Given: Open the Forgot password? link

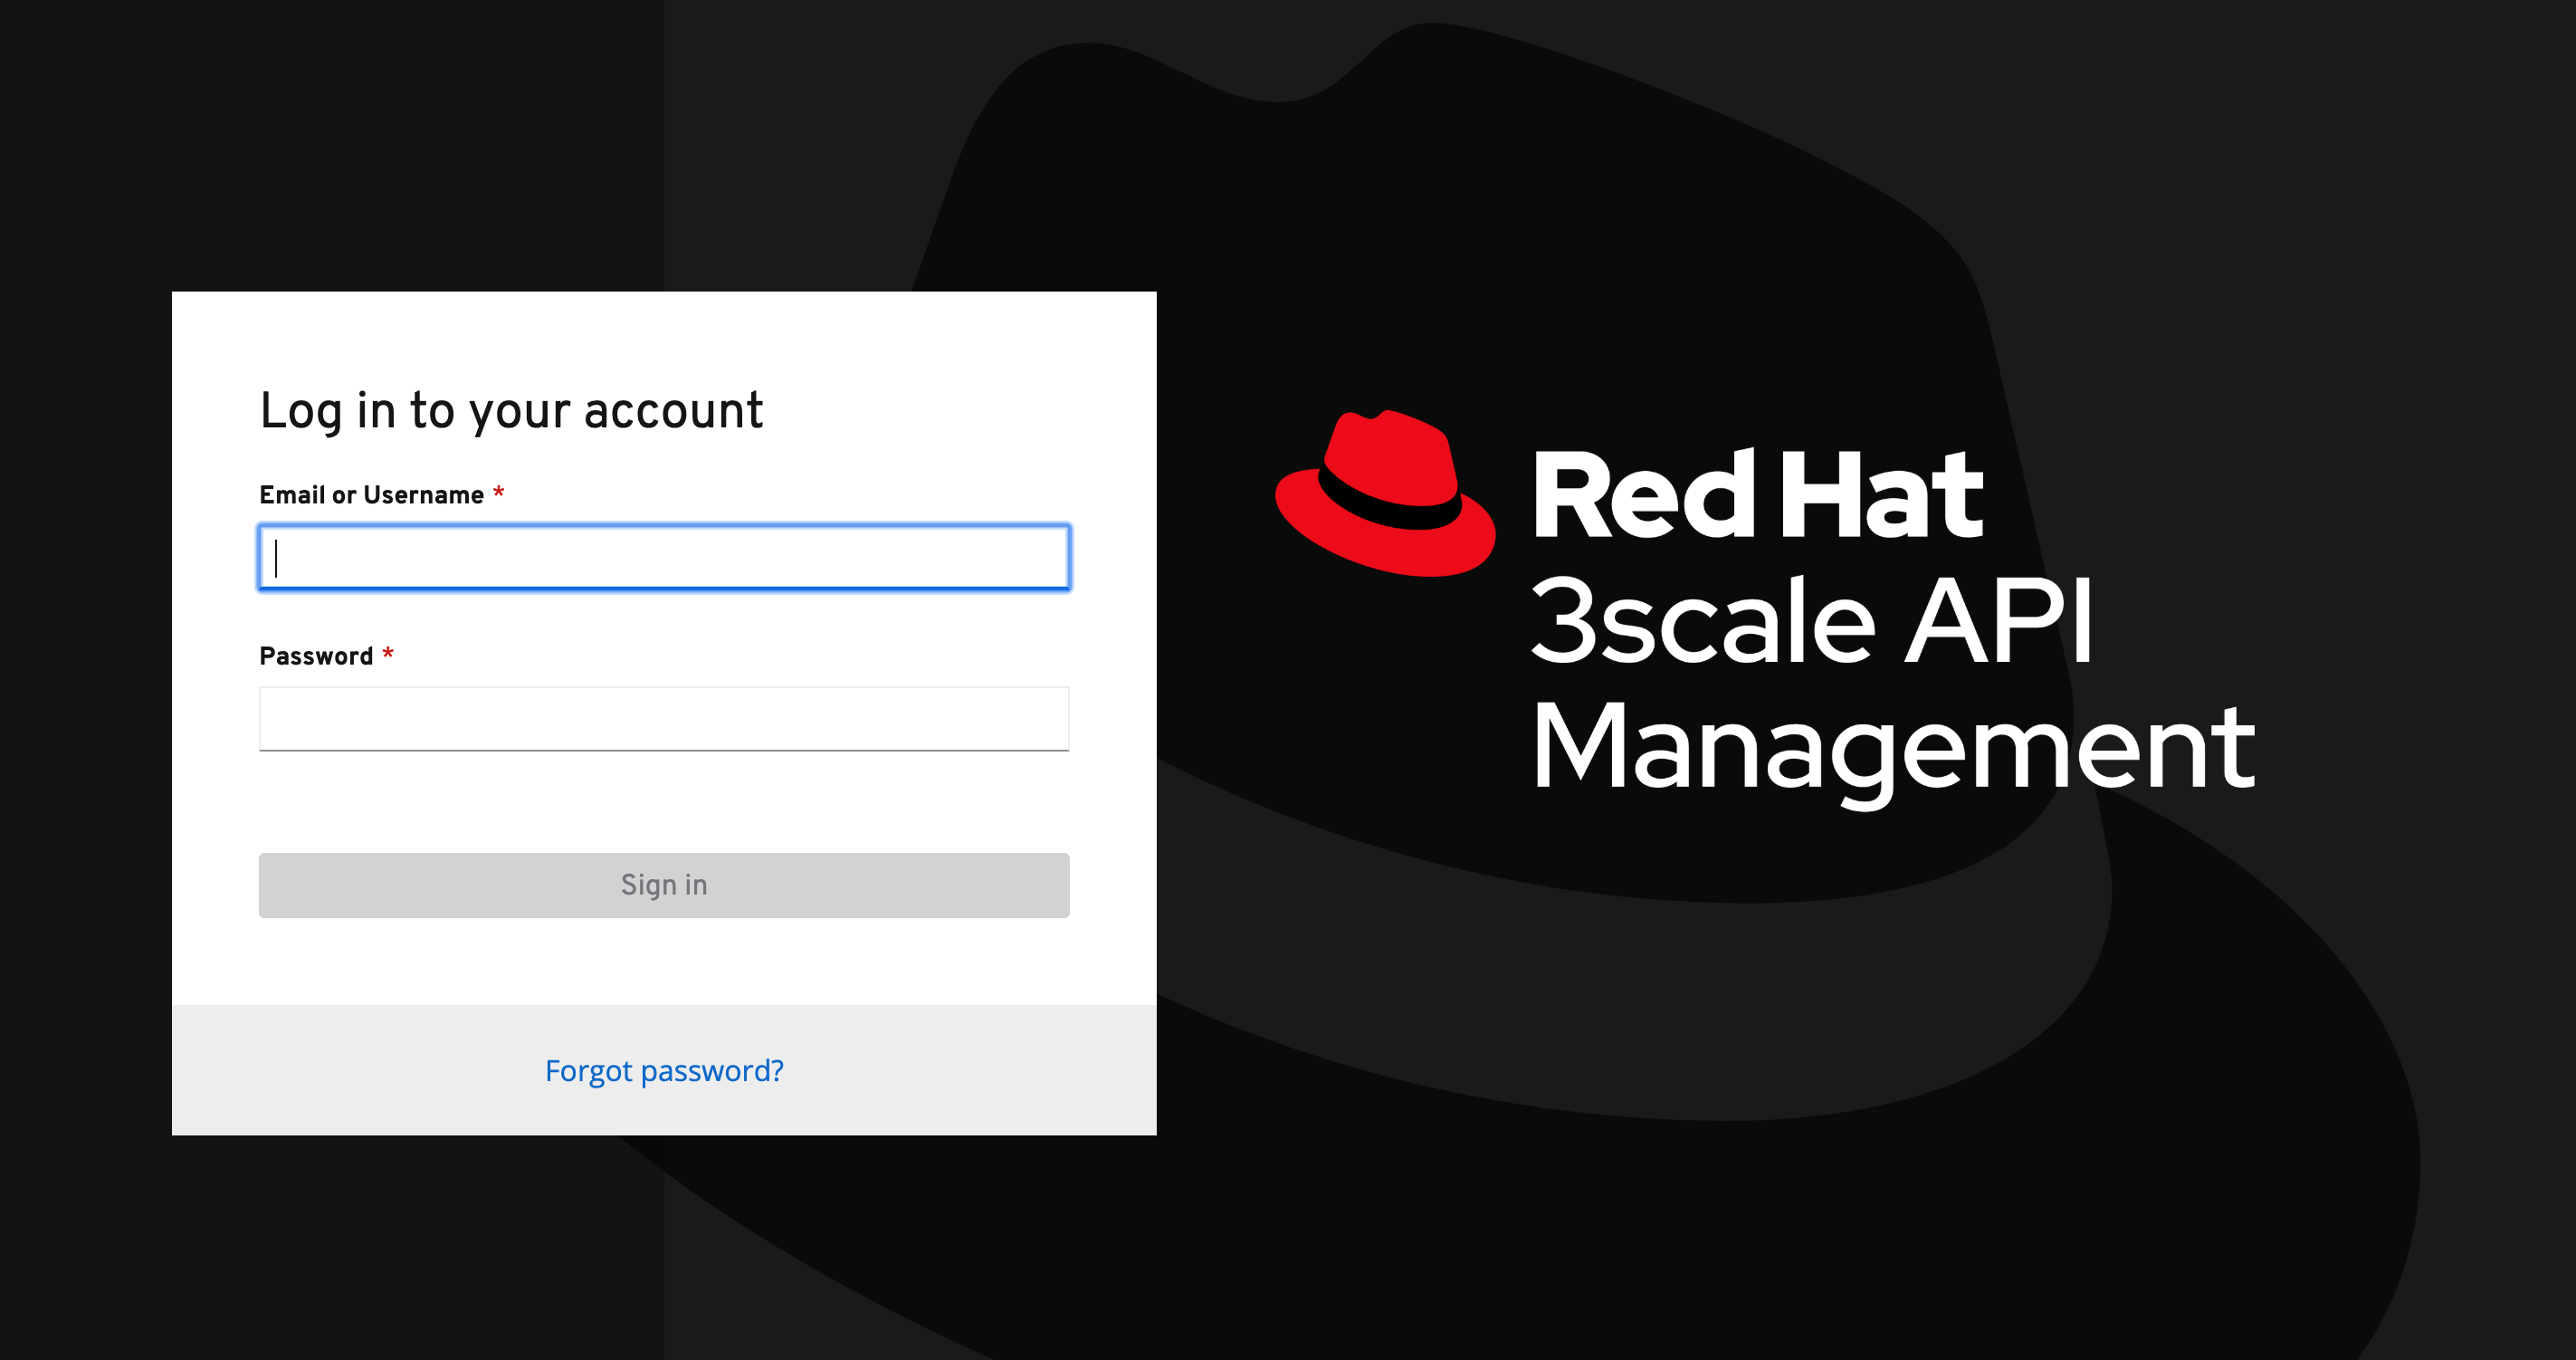Looking at the screenshot, I should pyautogui.click(x=664, y=1071).
